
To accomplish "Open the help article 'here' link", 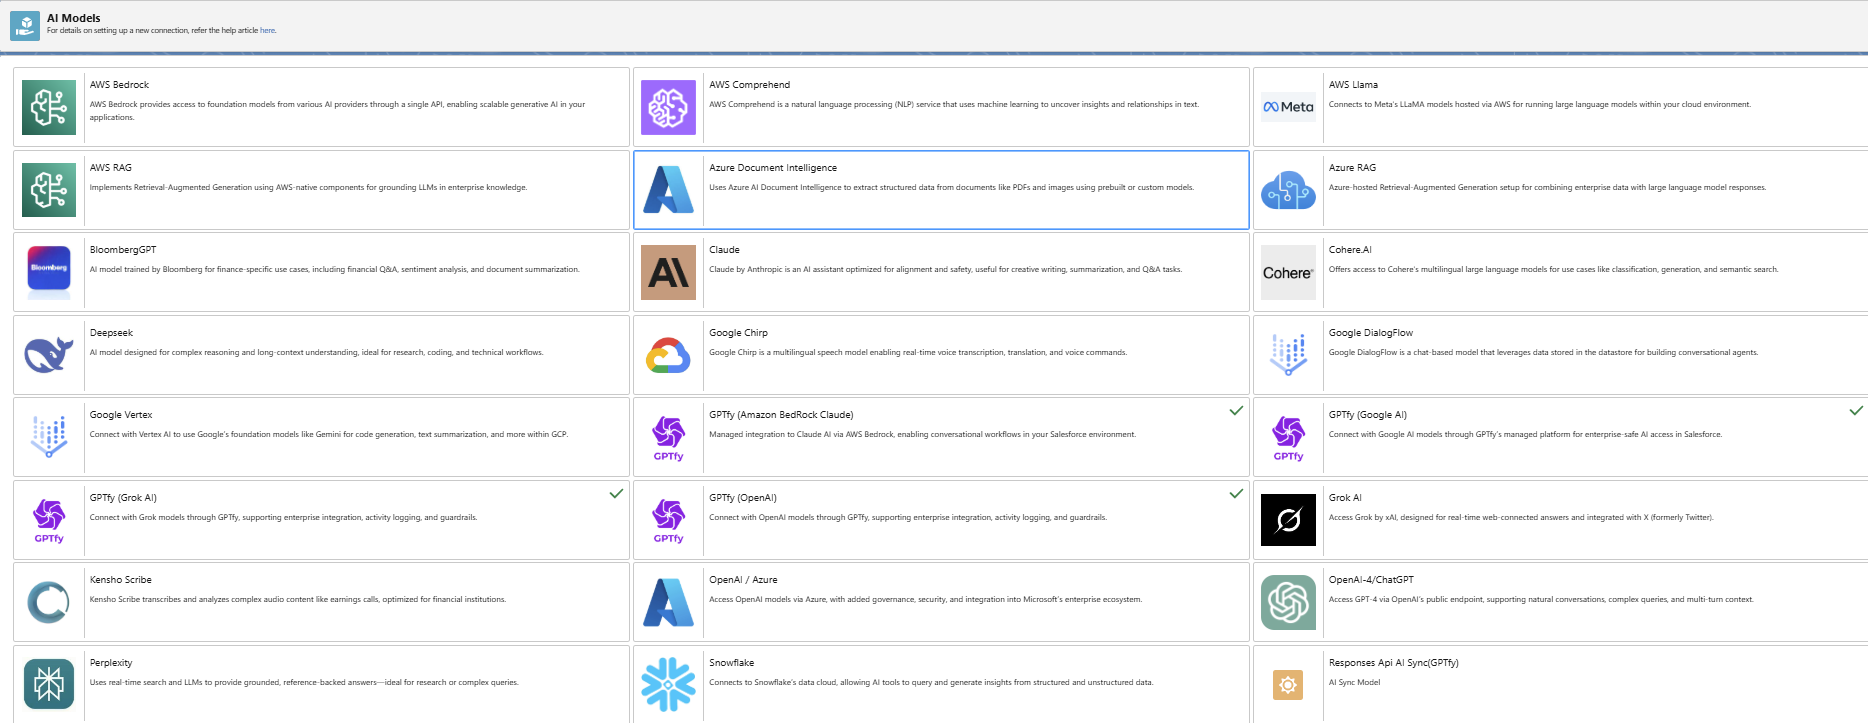I will click(267, 31).
